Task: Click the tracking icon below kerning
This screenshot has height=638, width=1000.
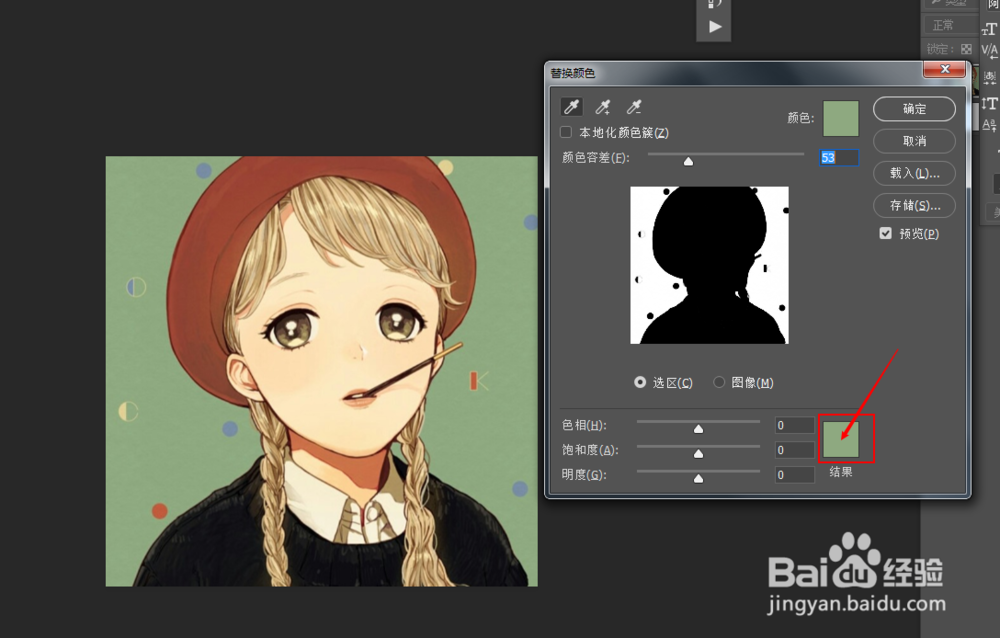Action: pyautogui.click(x=989, y=77)
